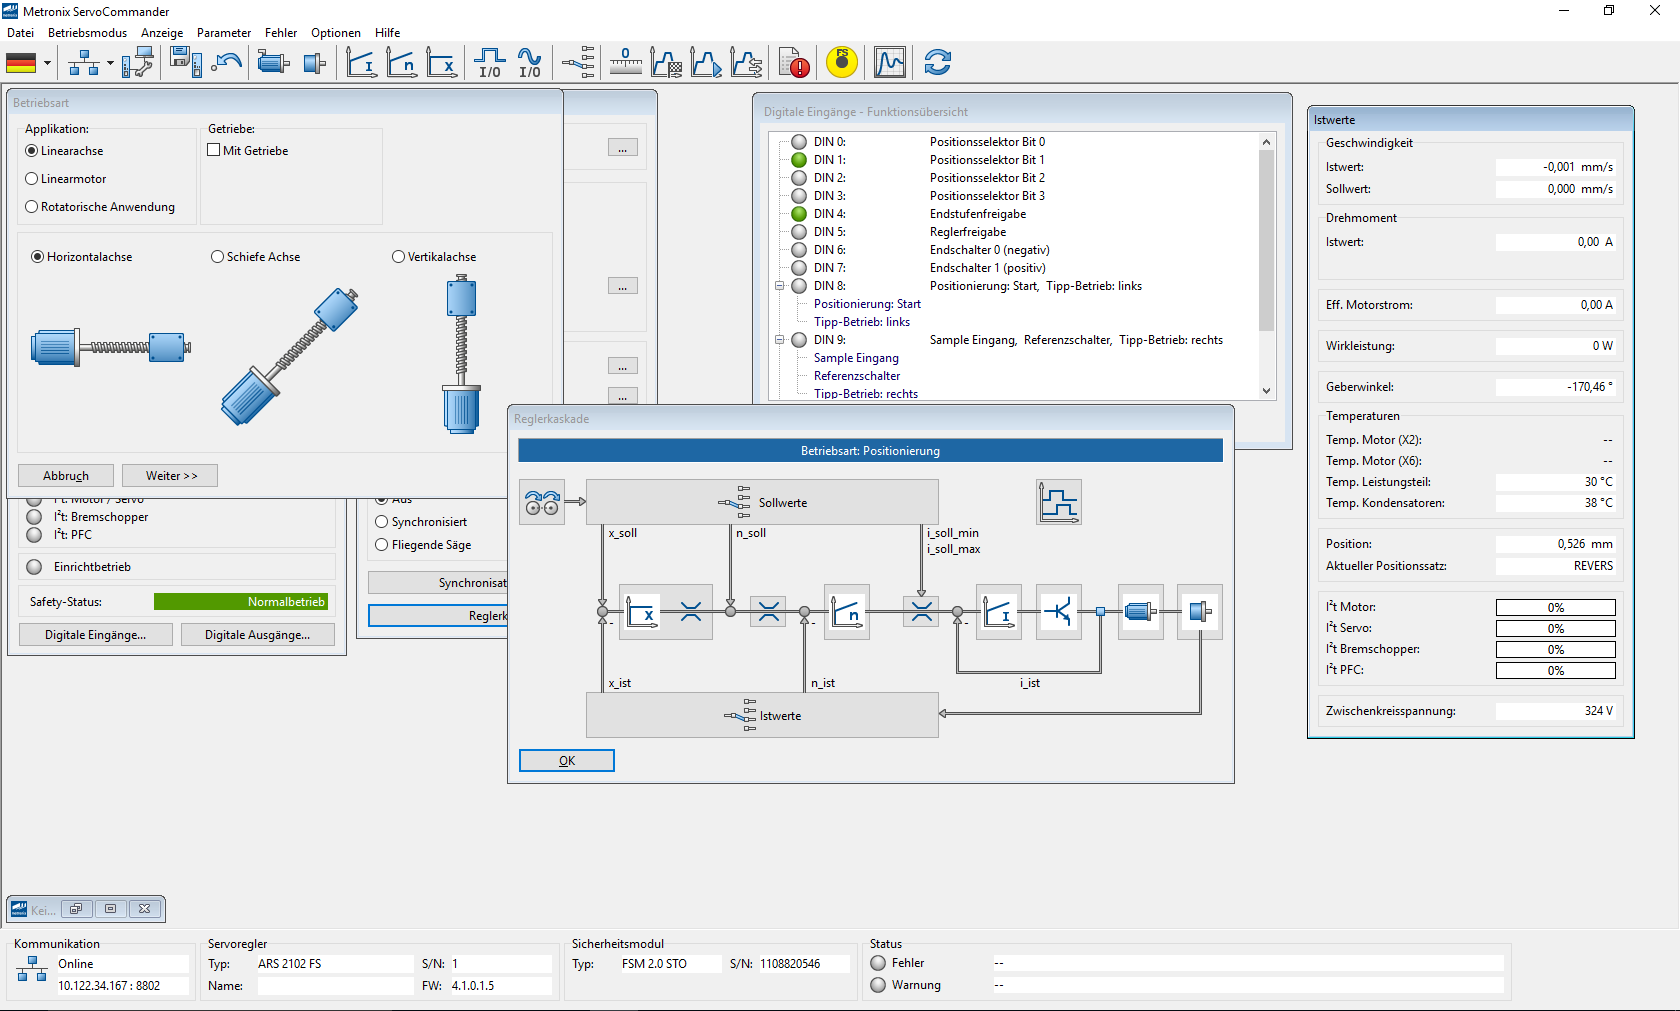The width and height of the screenshot is (1680, 1011).
Task: Open error document toolbar icon
Action: [x=794, y=63]
